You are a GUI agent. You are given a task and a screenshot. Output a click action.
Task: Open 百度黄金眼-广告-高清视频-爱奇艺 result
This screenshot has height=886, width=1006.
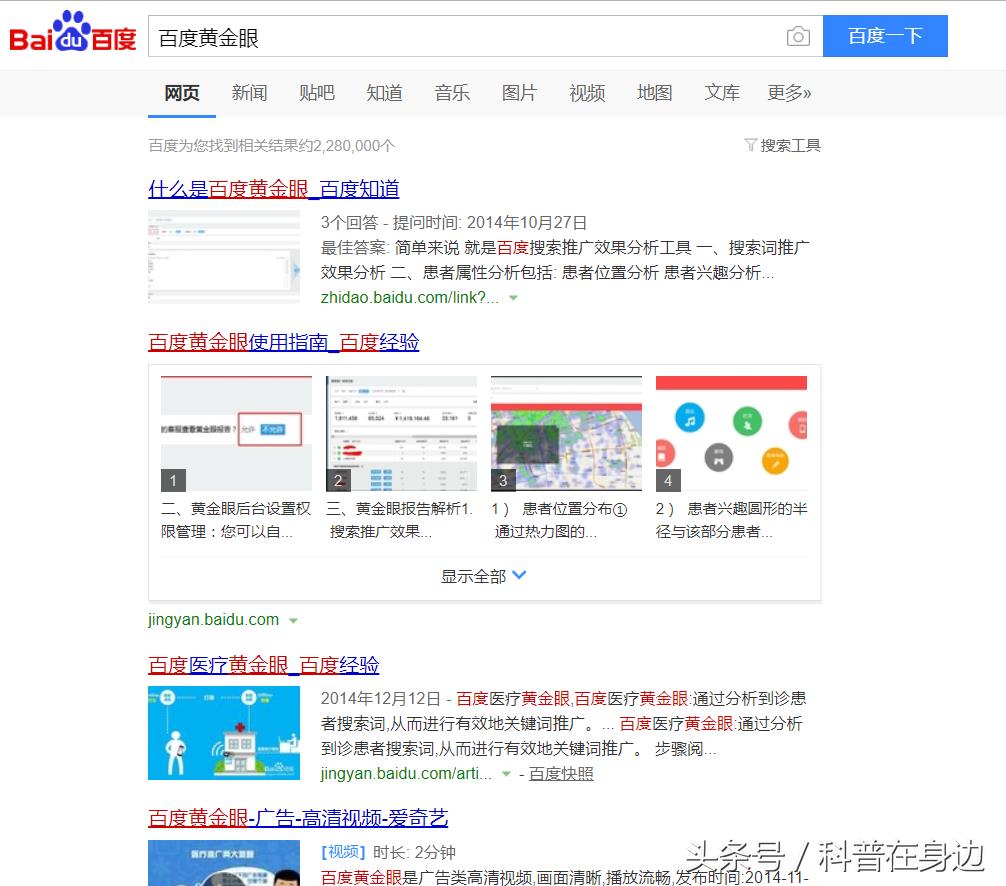click(x=298, y=818)
